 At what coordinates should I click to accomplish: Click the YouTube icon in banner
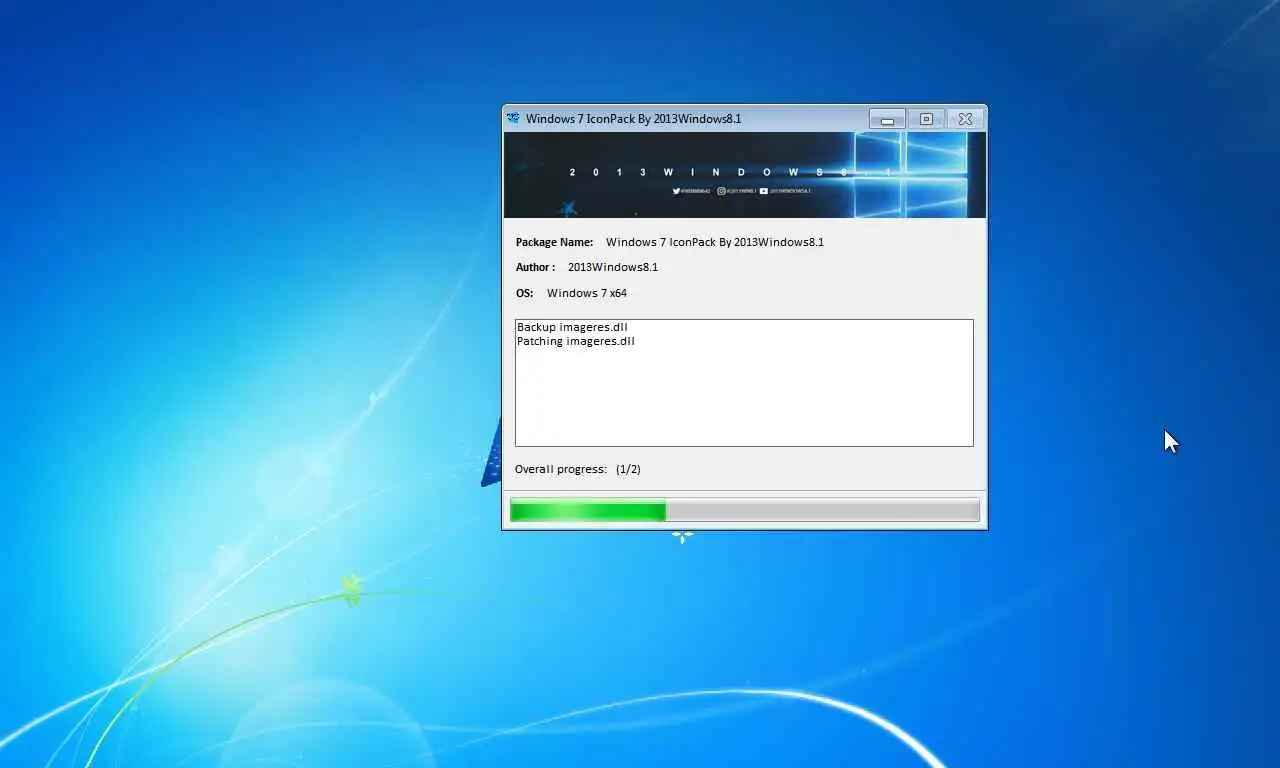coord(764,190)
